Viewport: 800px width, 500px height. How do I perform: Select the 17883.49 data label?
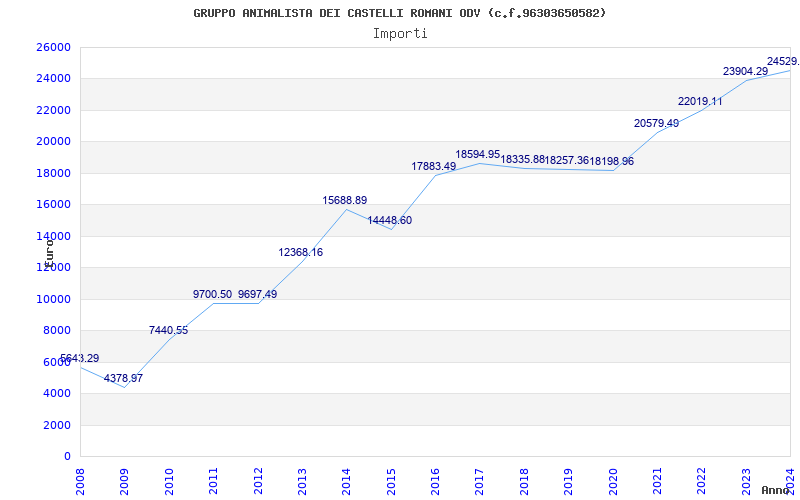(x=434, y=167)
